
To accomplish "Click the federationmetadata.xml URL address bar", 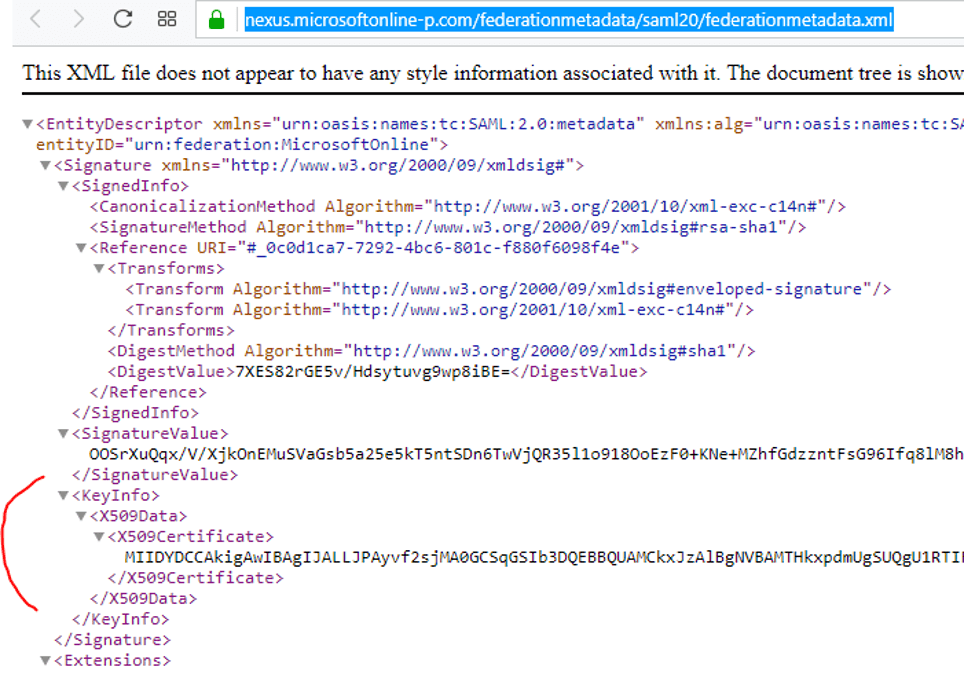I will pyautogui.click(x=569, y=20).
